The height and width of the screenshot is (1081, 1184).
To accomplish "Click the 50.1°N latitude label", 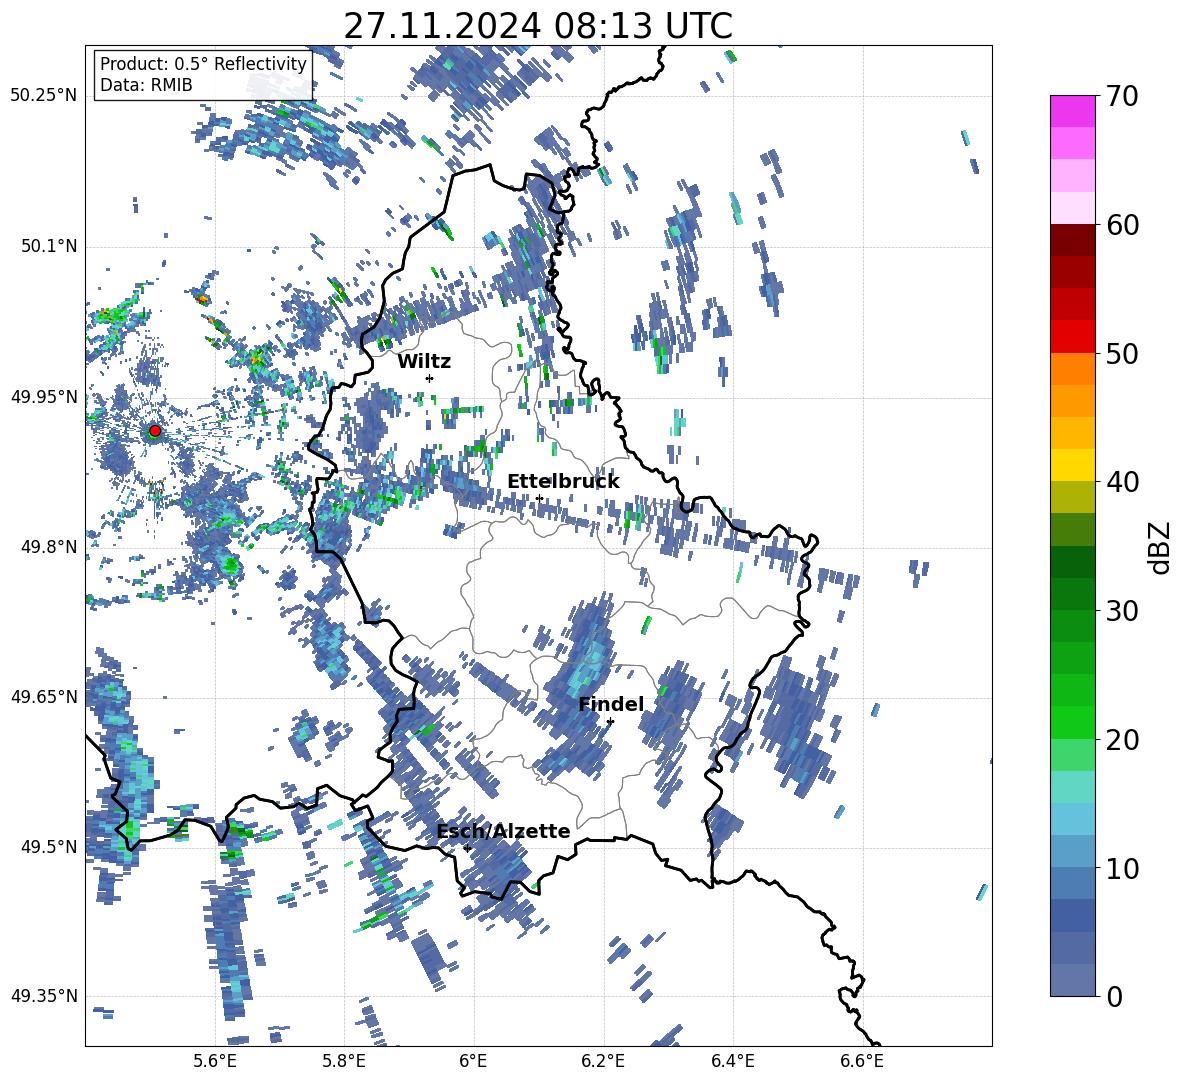I will tap(48, 246).
